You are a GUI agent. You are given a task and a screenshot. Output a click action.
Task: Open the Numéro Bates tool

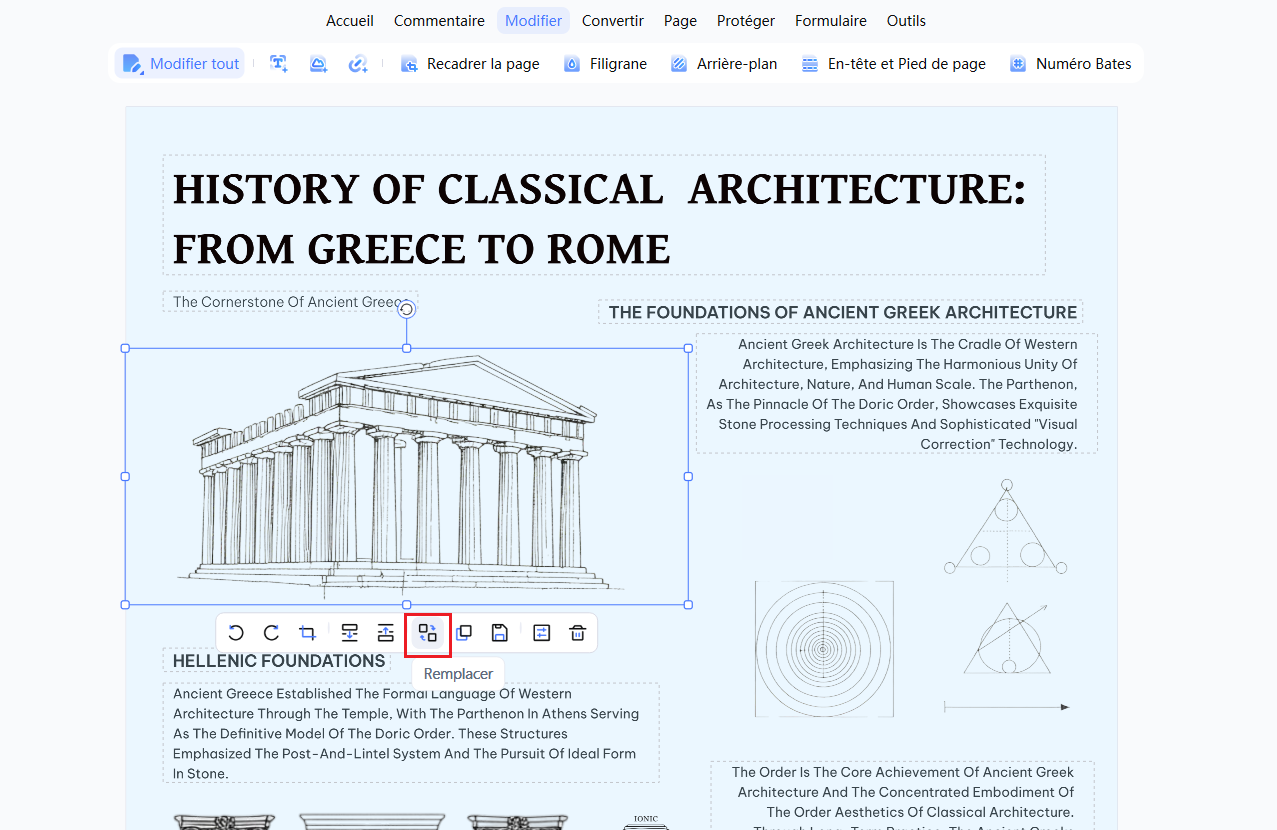[x=1071, y=64]
